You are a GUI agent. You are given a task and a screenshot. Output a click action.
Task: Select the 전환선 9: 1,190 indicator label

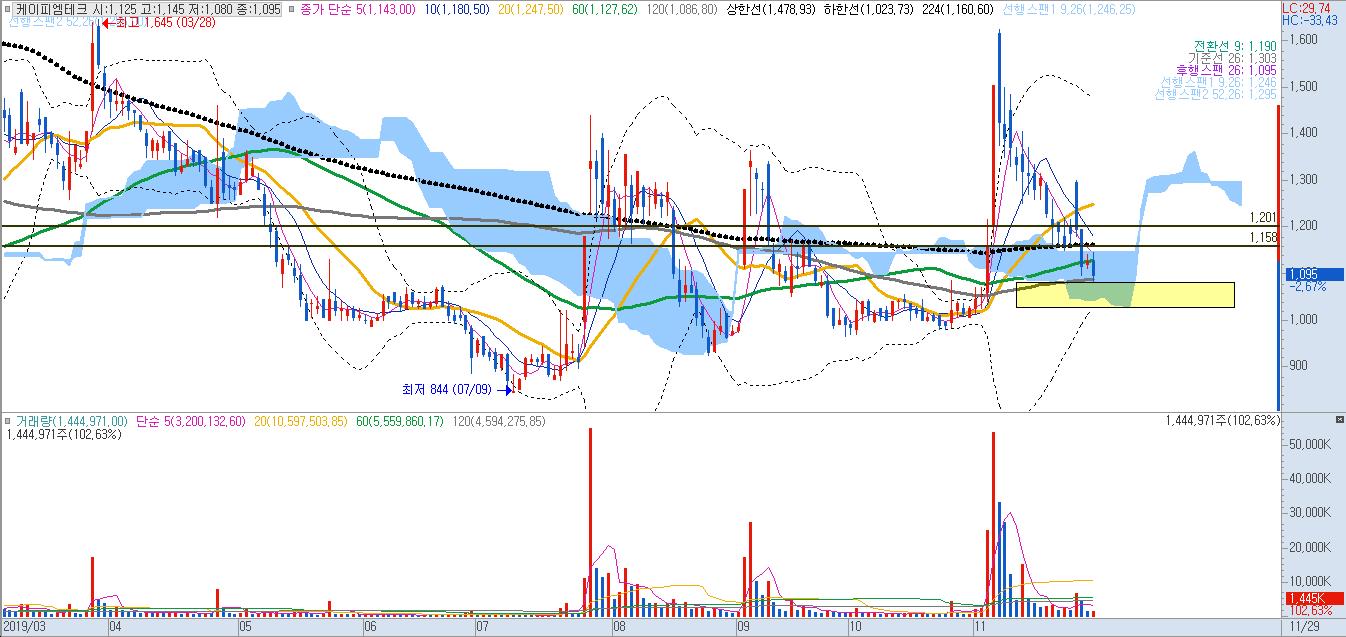1234,46
